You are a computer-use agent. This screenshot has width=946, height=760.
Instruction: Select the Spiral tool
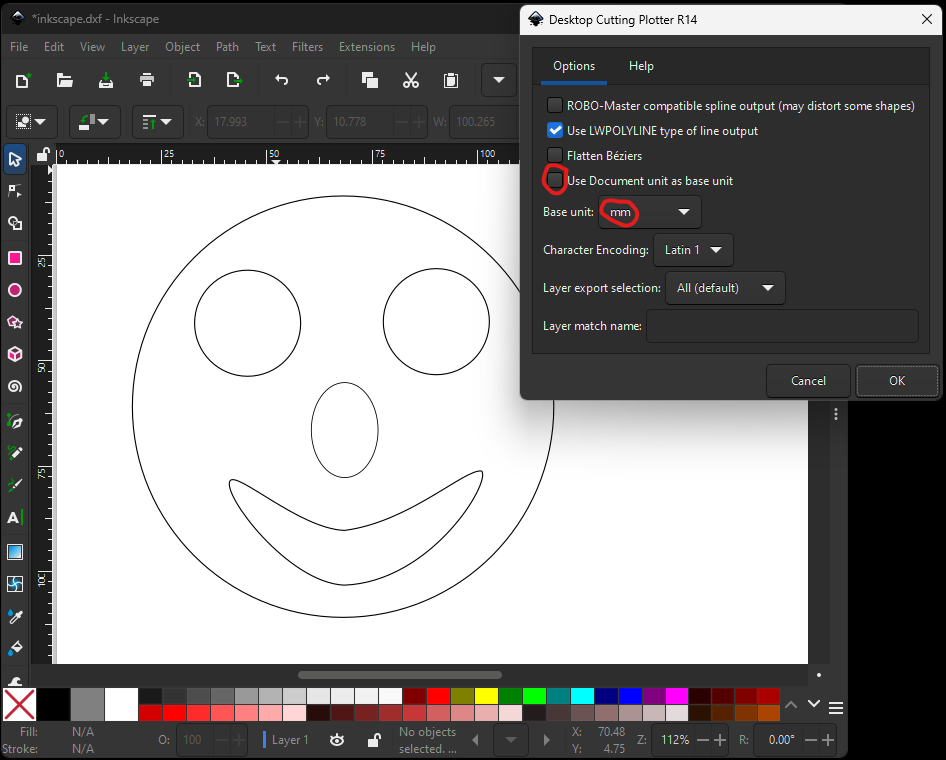click(x=14, y=386)
